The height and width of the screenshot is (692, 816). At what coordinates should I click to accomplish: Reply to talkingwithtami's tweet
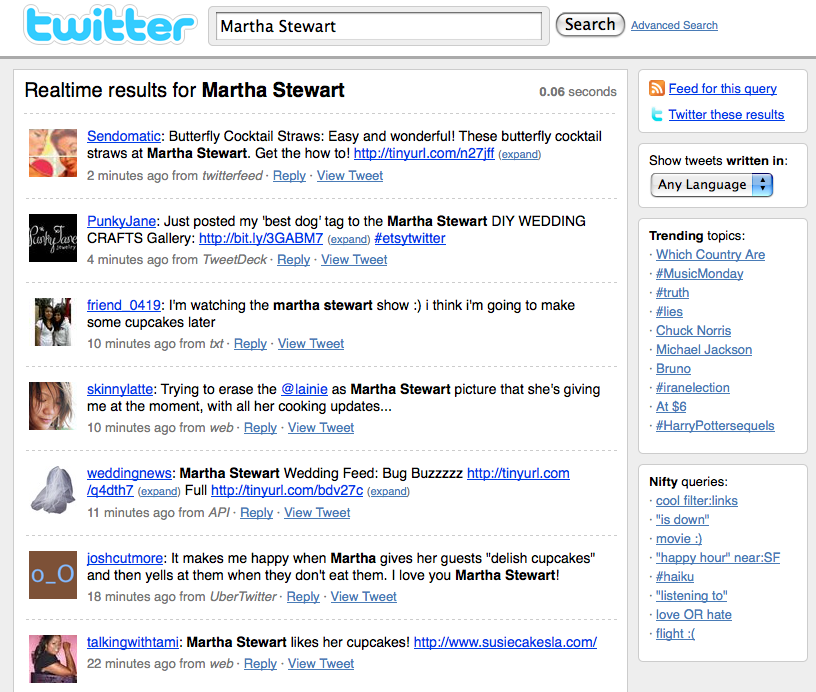click(x=260, y=664)
